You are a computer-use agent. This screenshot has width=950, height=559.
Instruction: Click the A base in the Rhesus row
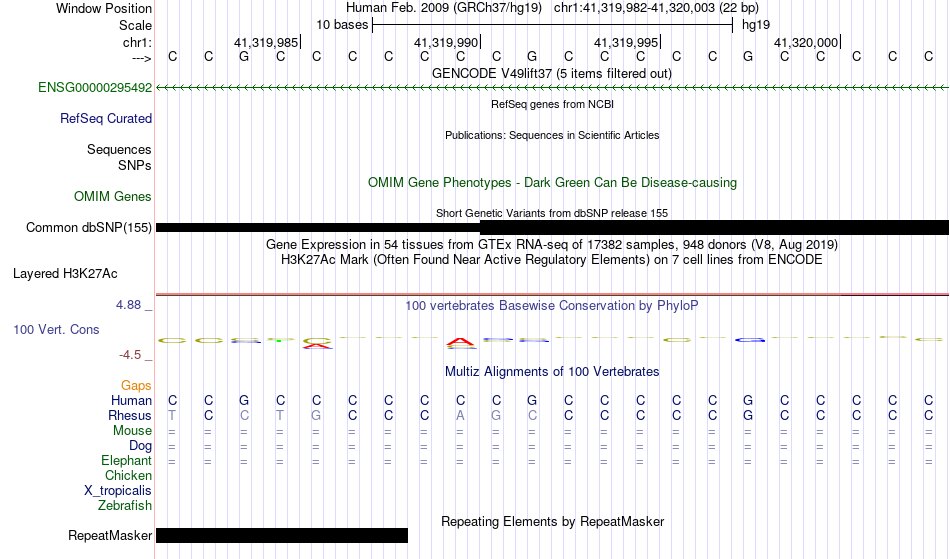click(x=460, y=415)
